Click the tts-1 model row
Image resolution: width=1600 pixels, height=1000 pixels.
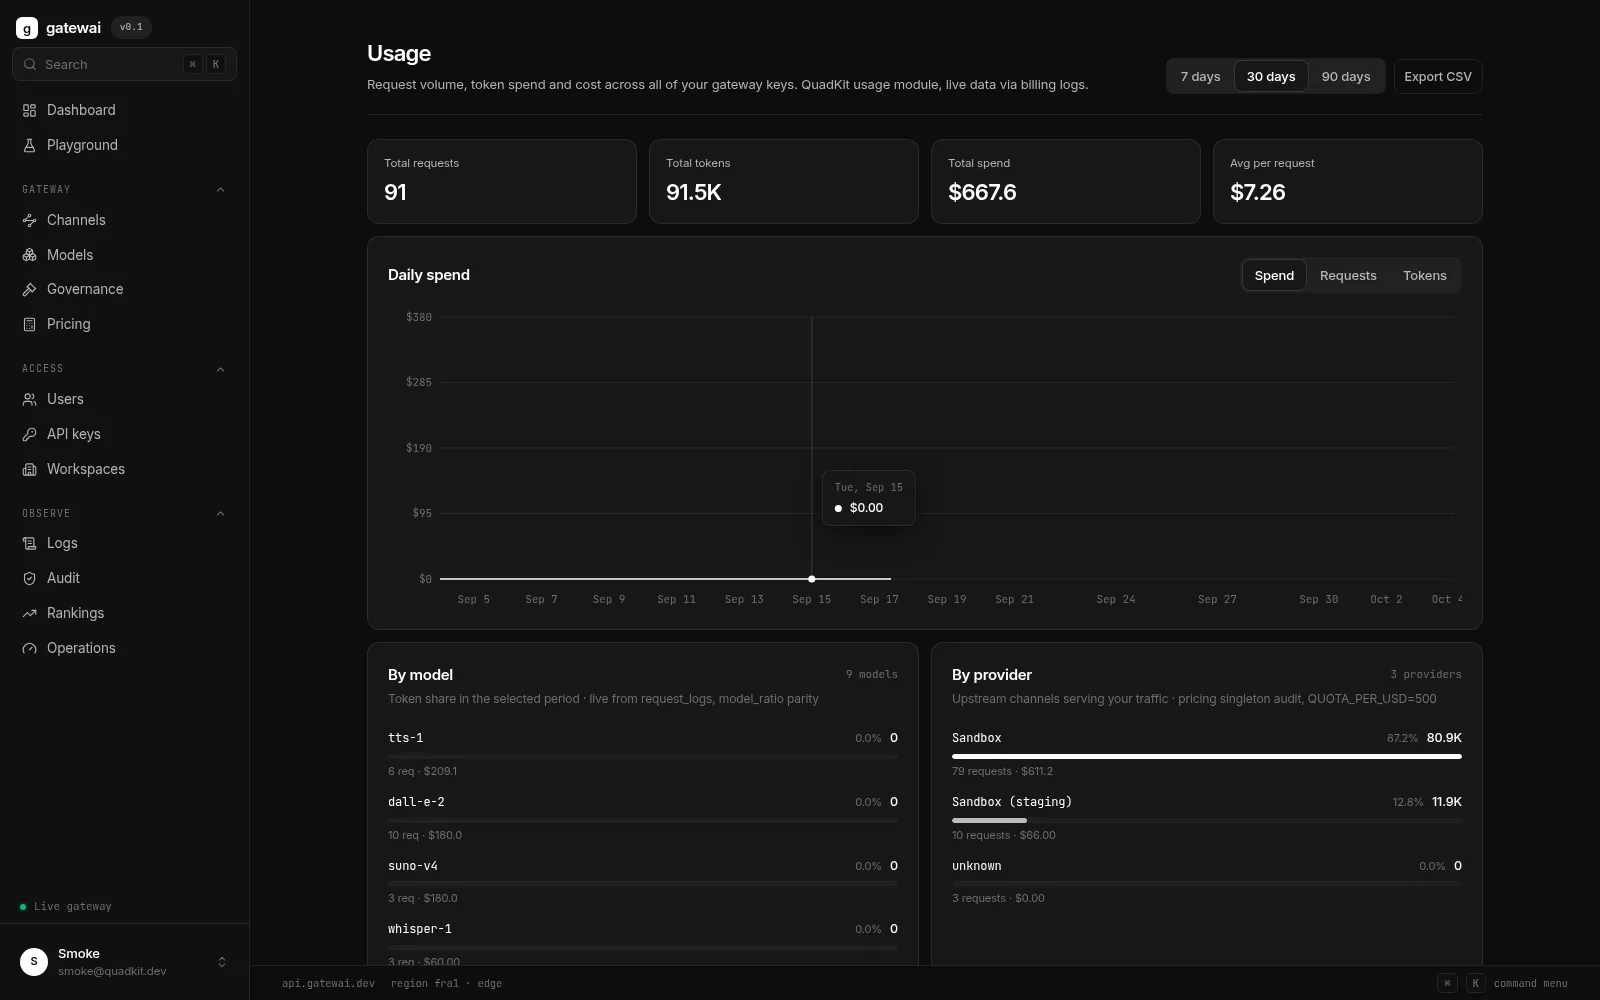(643, 754)
